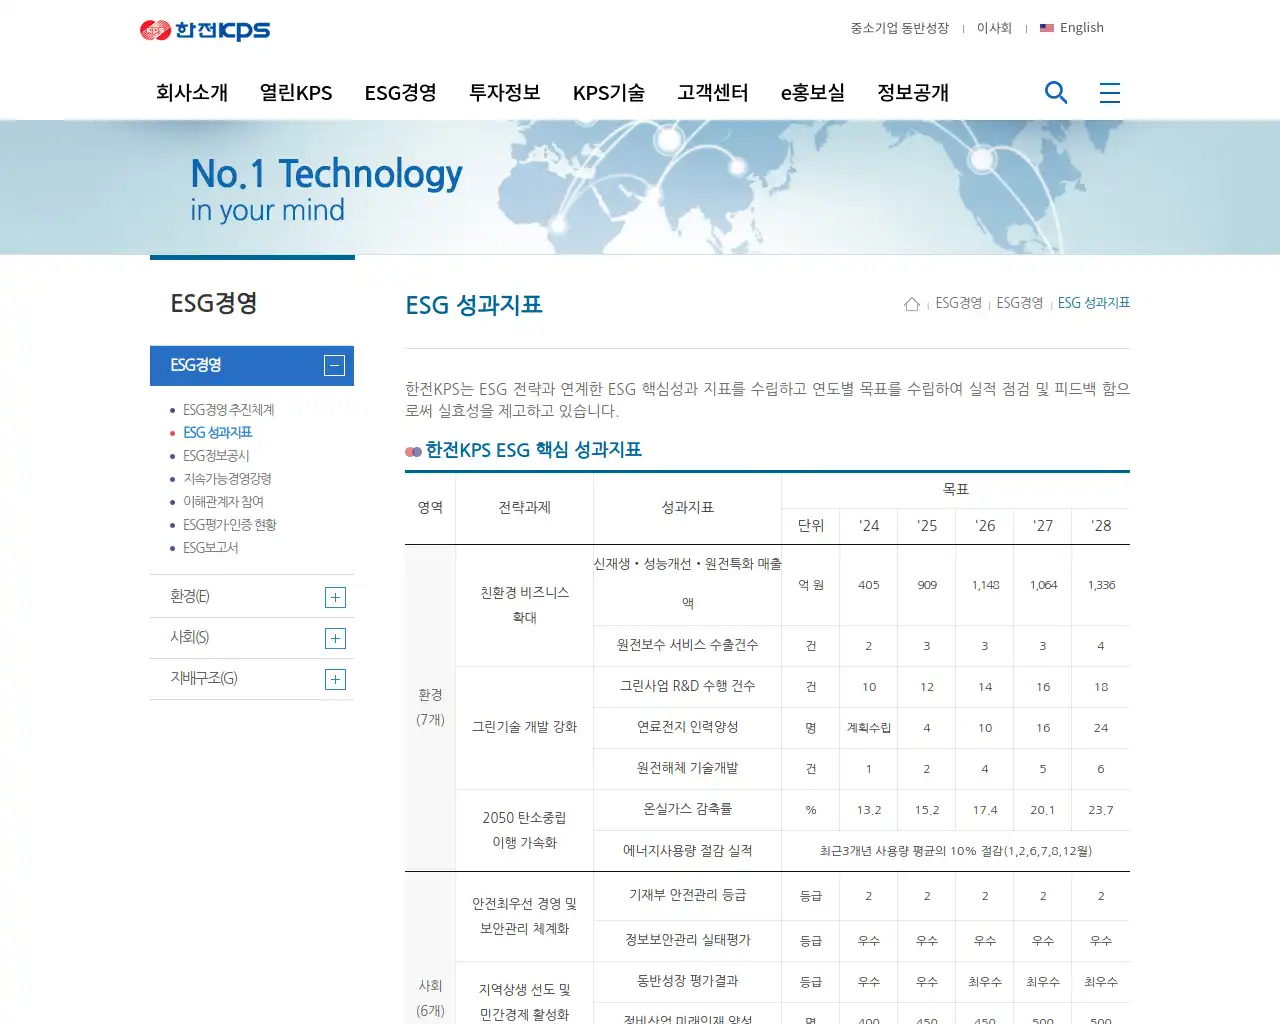Open the site search
The height and width of the screenshot is (1024, 1280).
(1056, 92)
